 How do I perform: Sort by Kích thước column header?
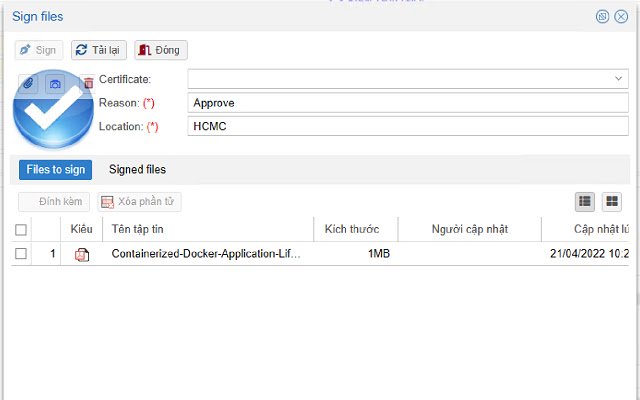(x=356, y=229)
